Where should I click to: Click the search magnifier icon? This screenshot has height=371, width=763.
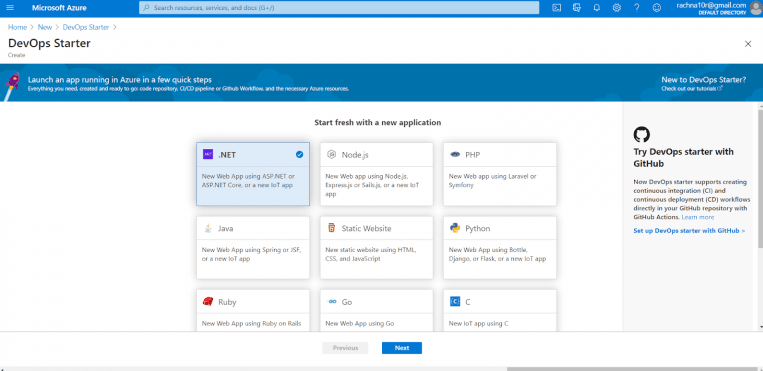[145, 8]
